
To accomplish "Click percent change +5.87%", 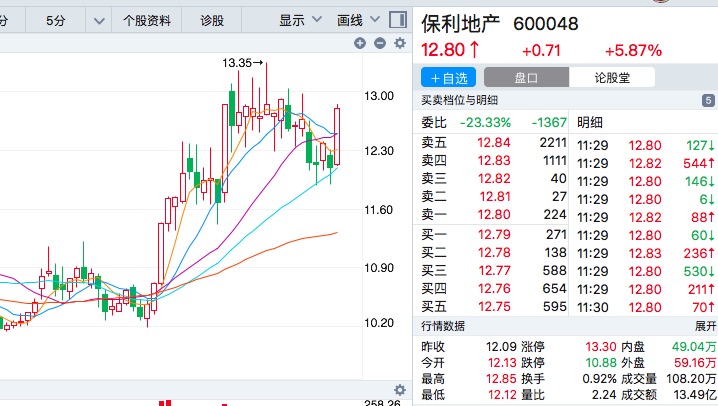I will (633, 51).
